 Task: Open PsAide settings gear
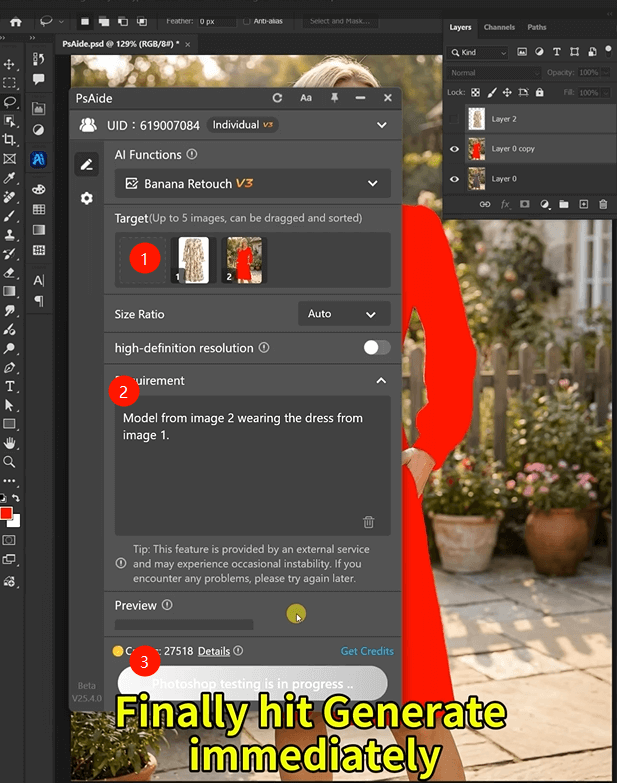87,198
